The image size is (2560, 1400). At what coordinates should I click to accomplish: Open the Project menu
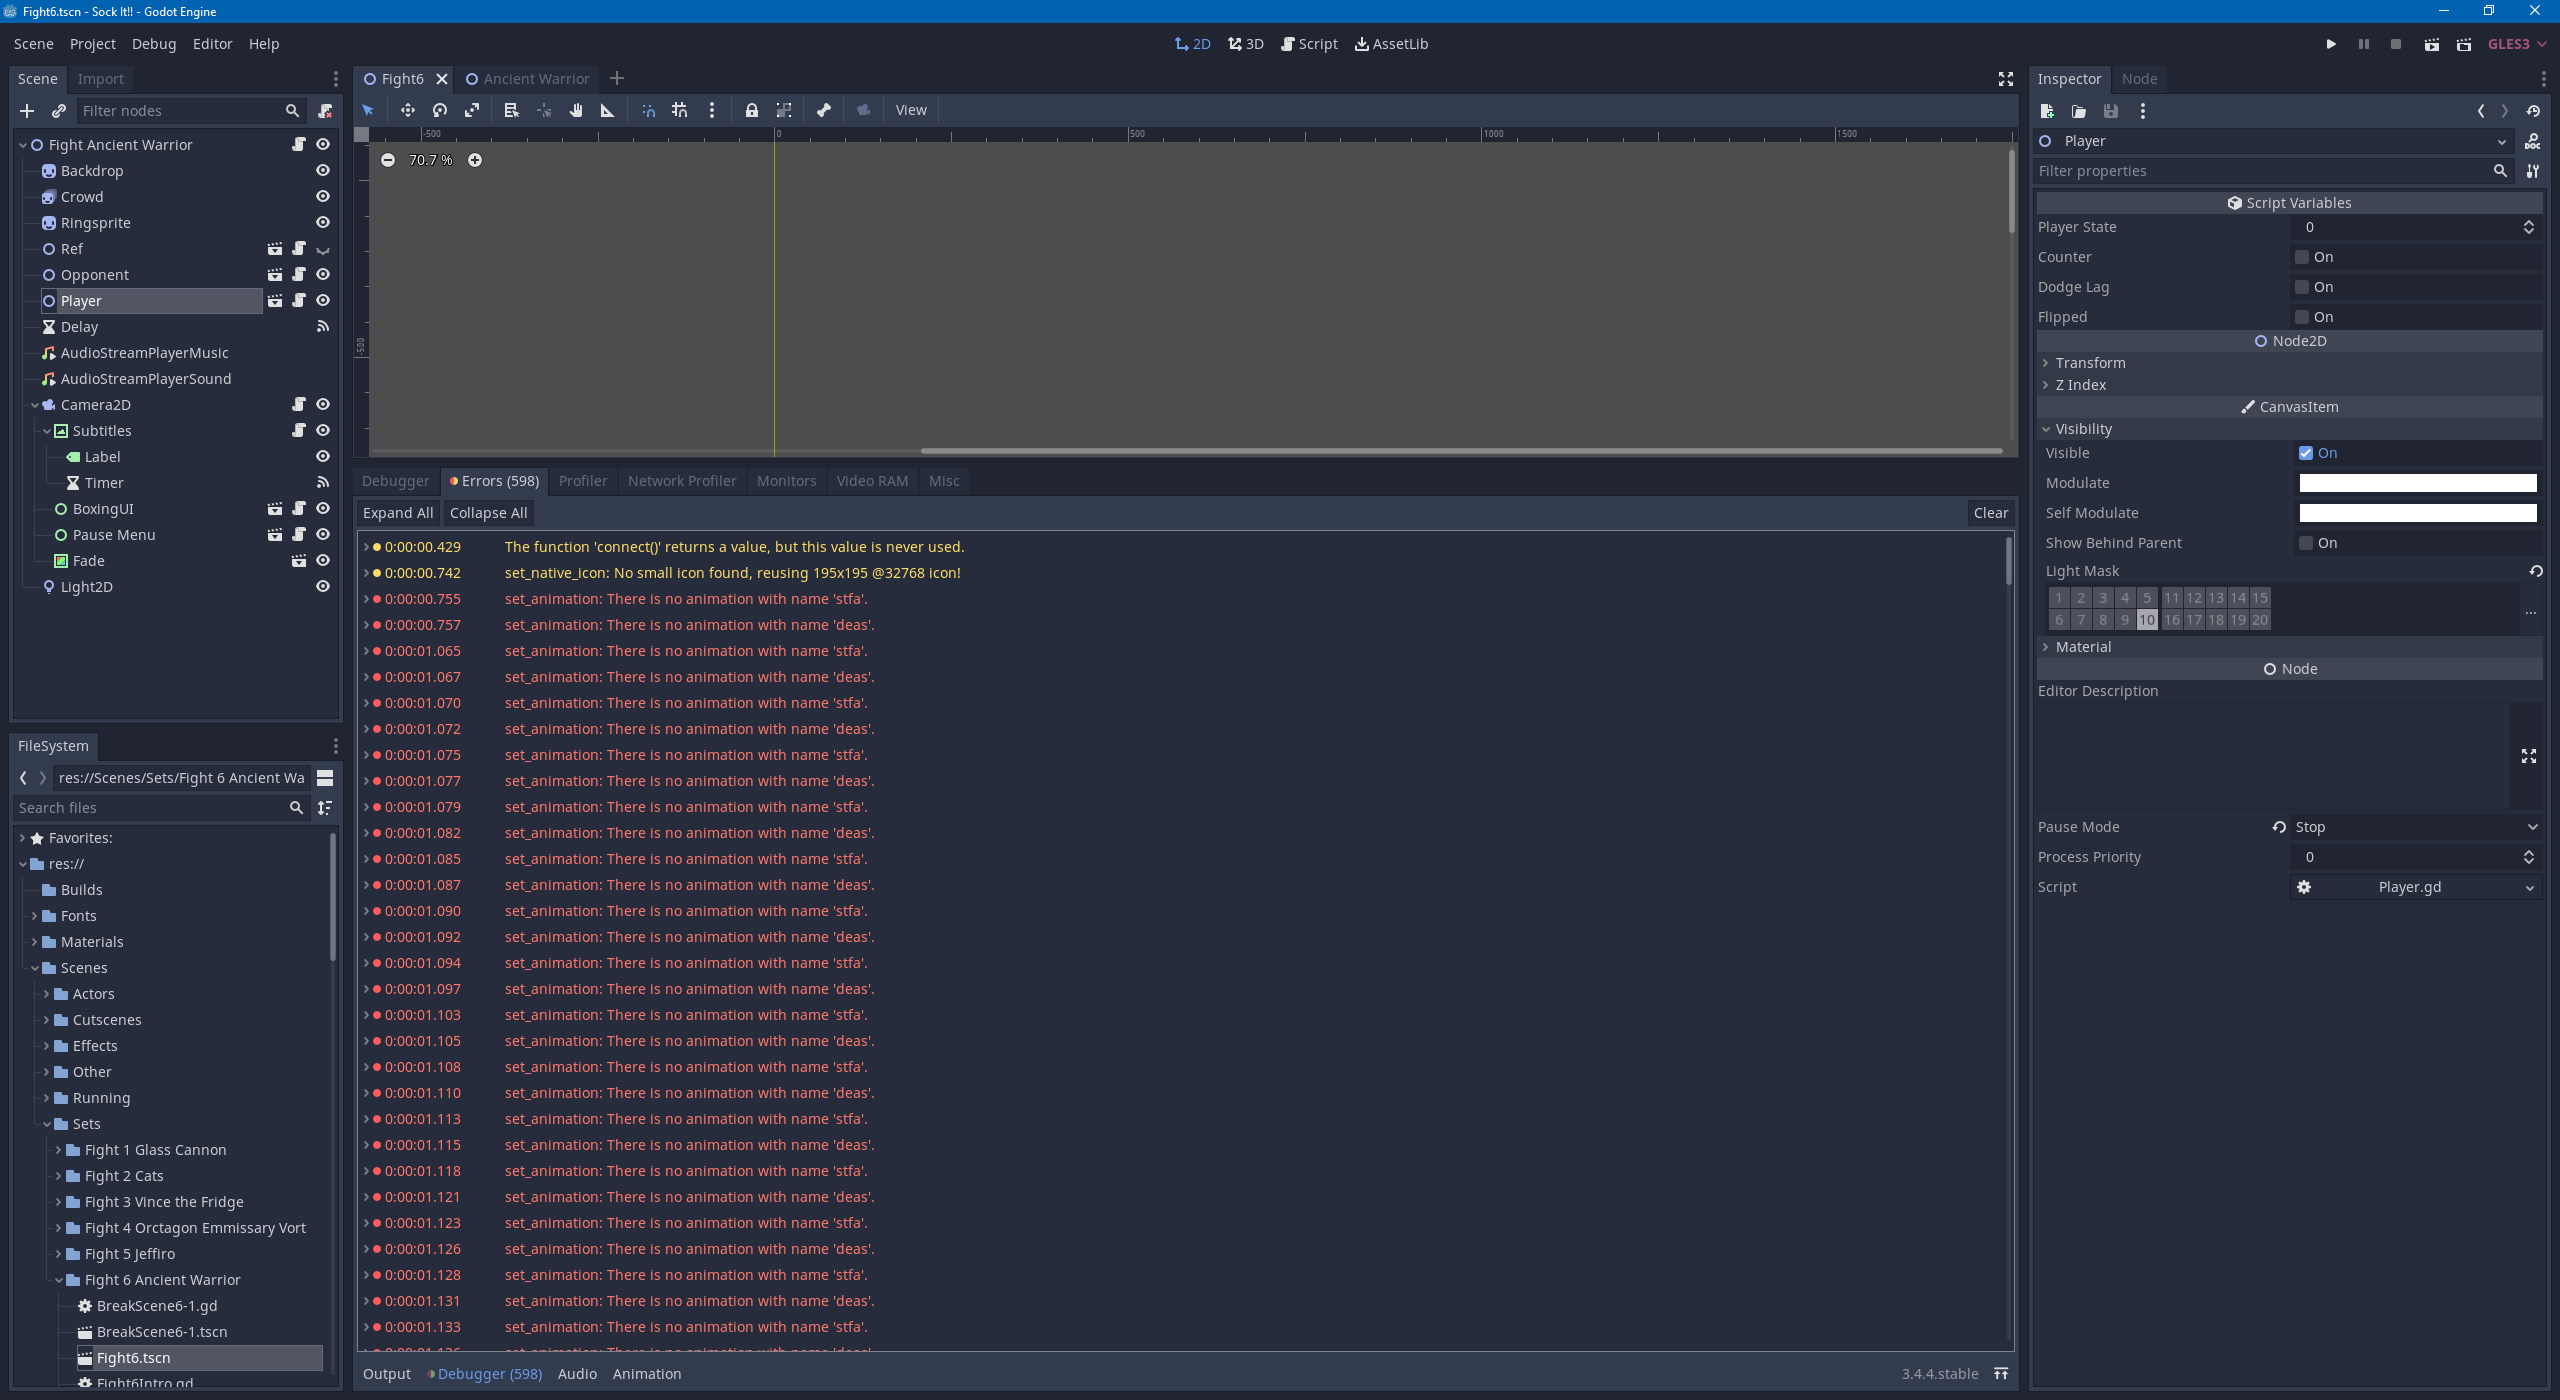[92, 43]
